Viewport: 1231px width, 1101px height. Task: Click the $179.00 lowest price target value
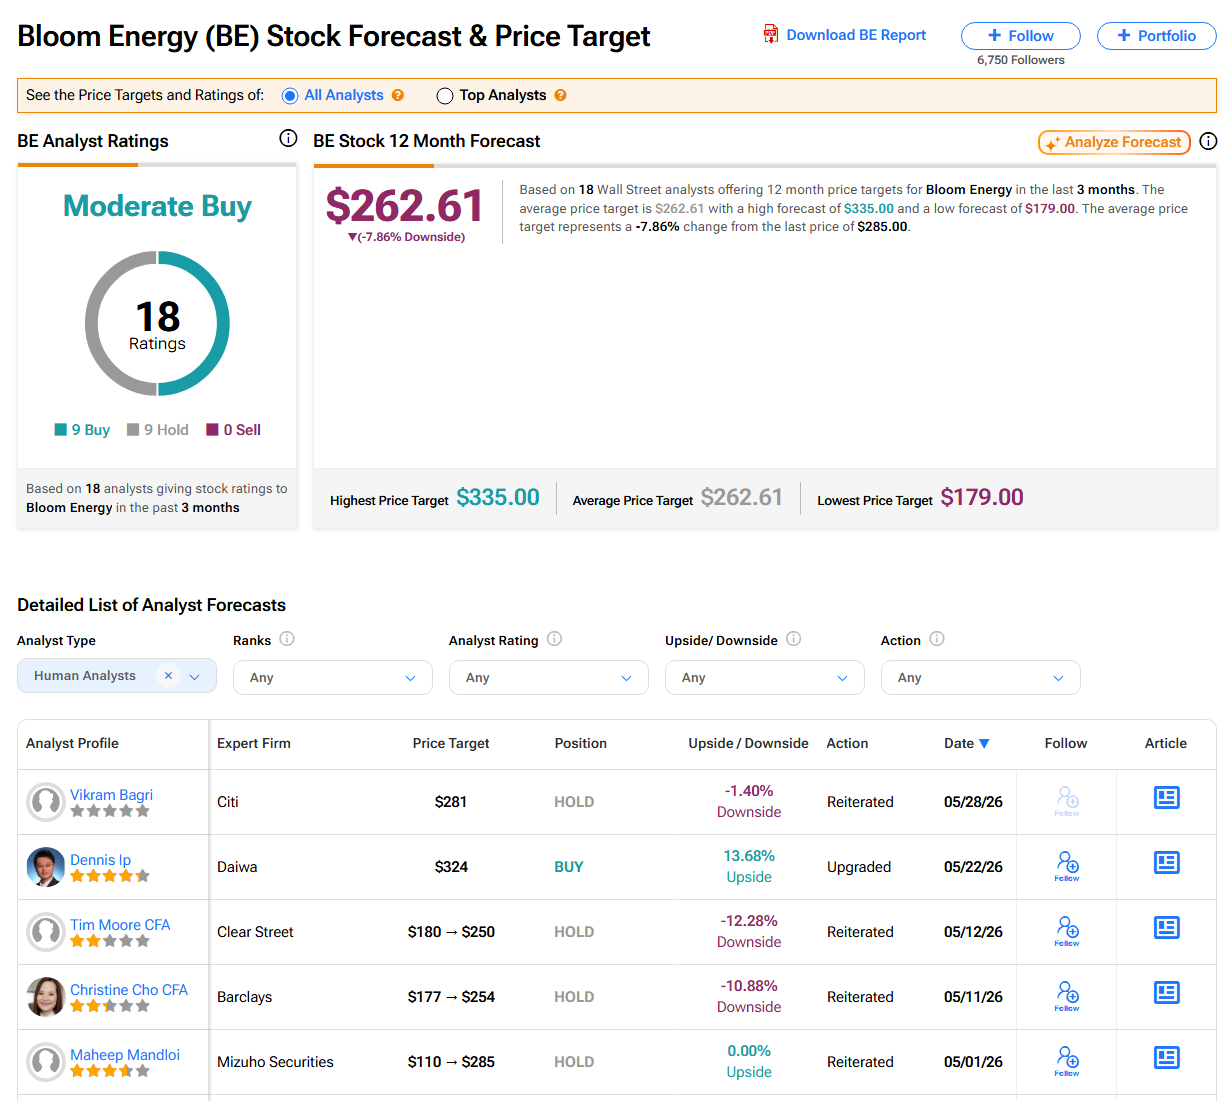point(982,497)
